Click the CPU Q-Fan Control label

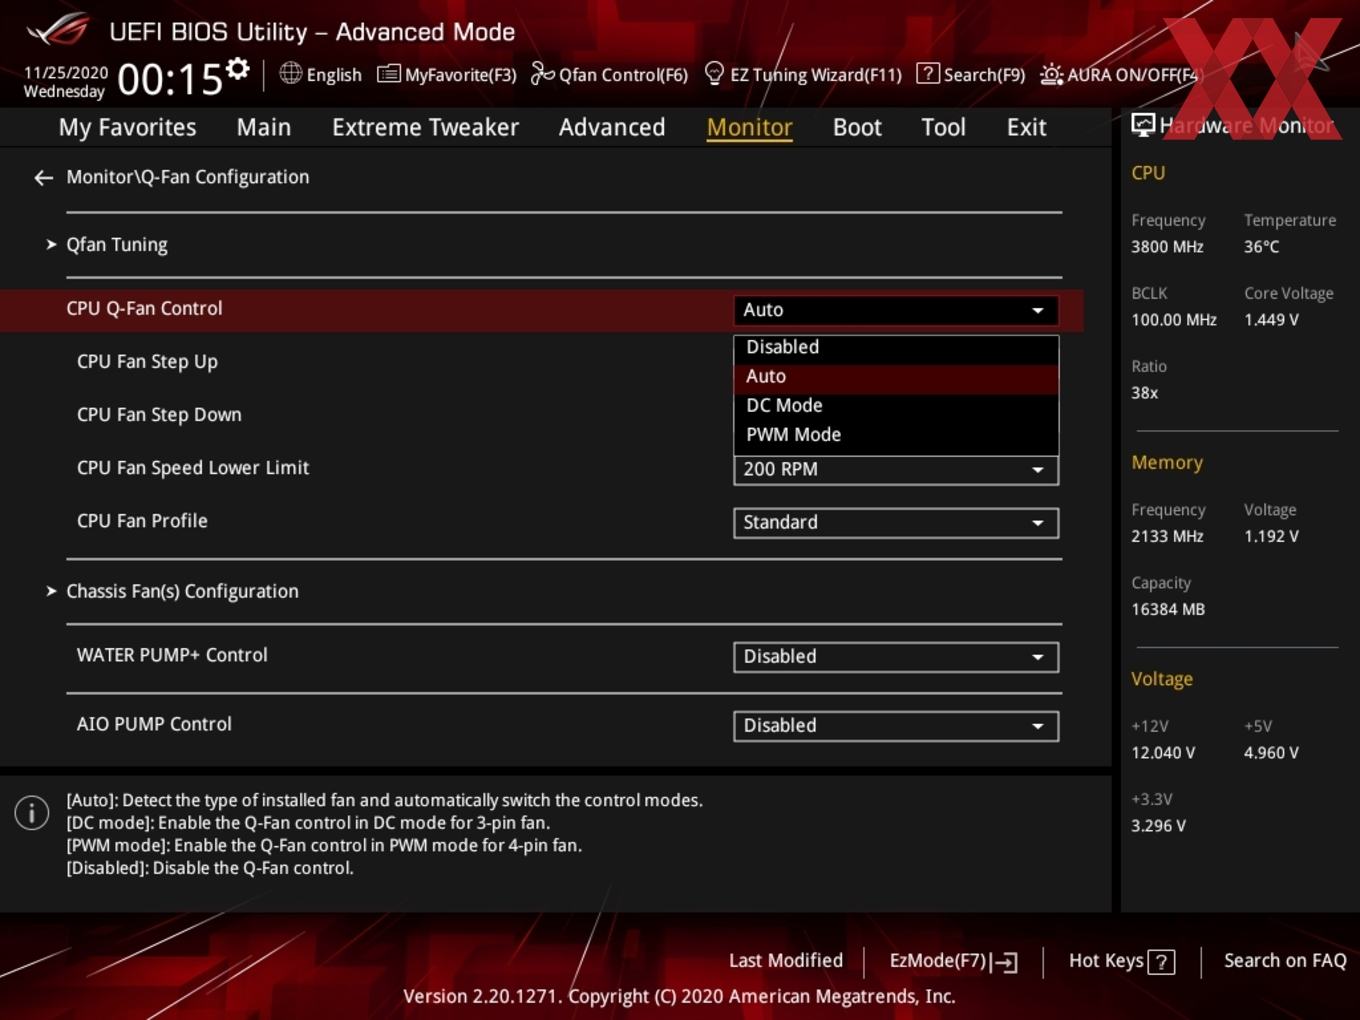144,309
